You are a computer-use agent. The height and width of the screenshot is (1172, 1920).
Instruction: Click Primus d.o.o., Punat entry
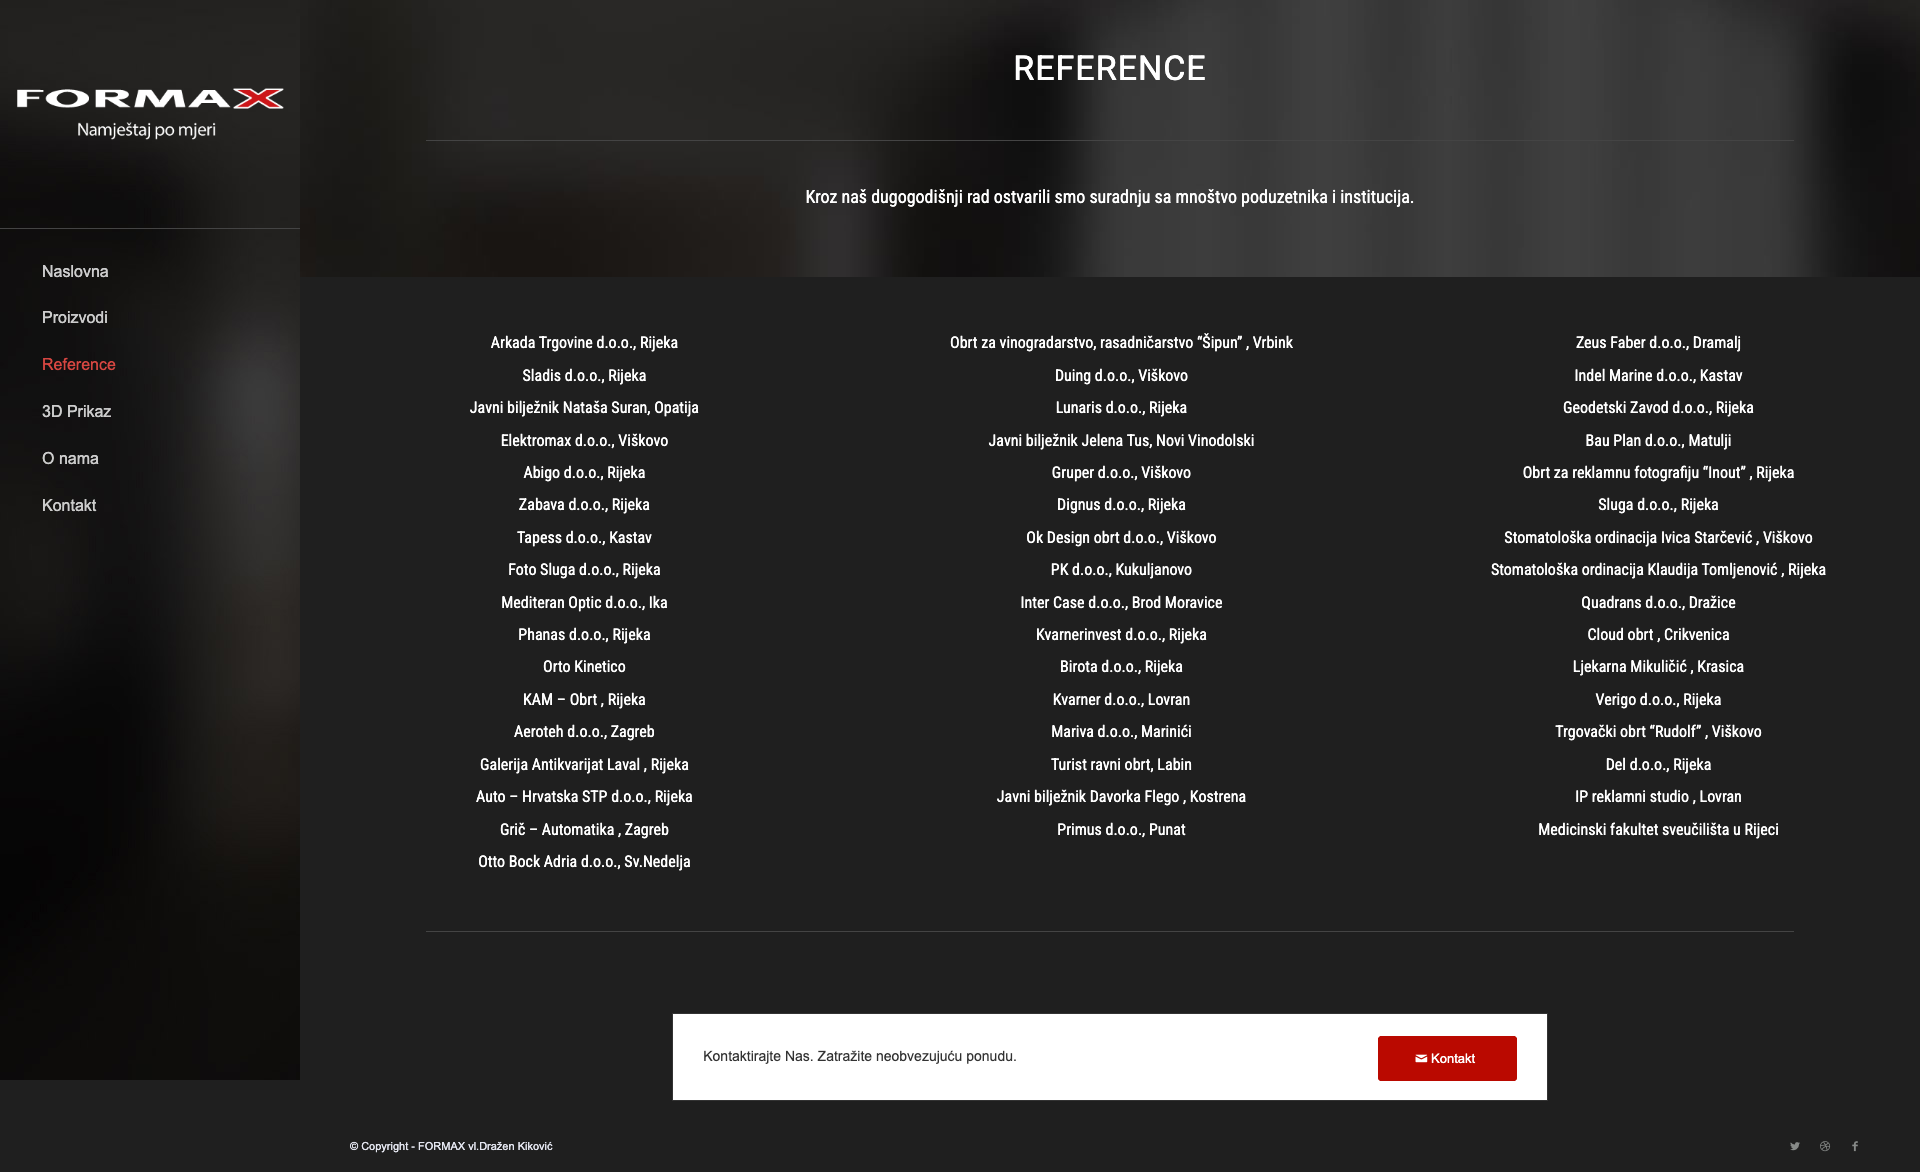pyautogui.click(x=1121, y=830)
